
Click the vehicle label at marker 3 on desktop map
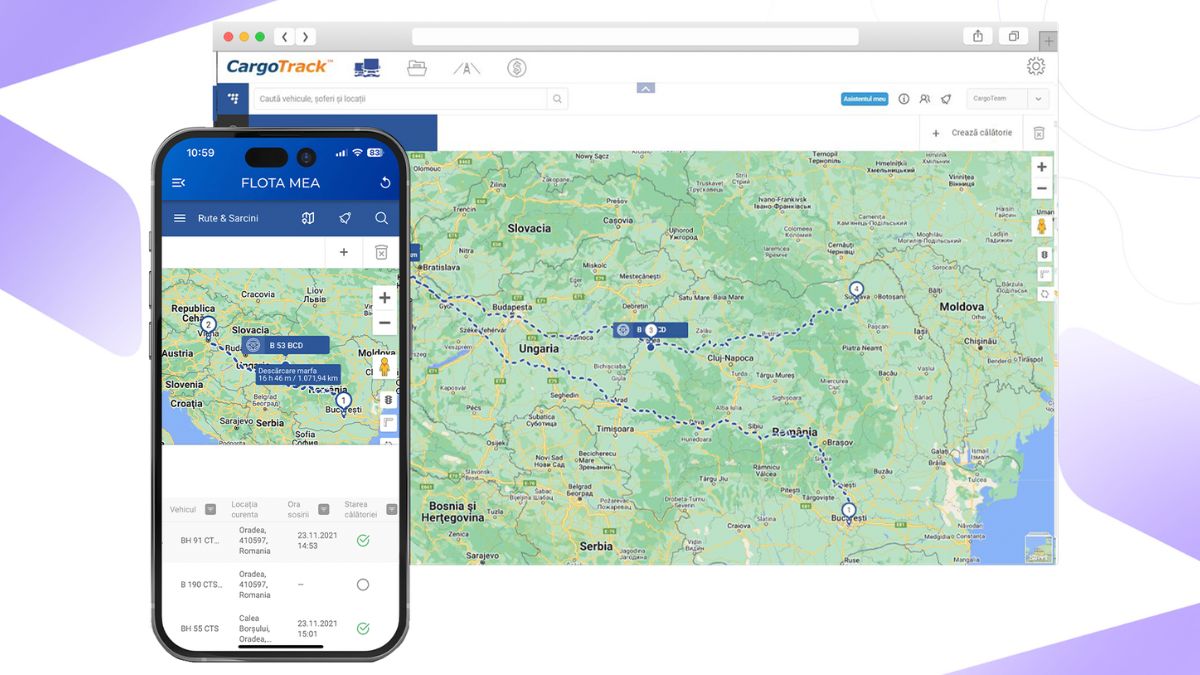coord(650,329)
